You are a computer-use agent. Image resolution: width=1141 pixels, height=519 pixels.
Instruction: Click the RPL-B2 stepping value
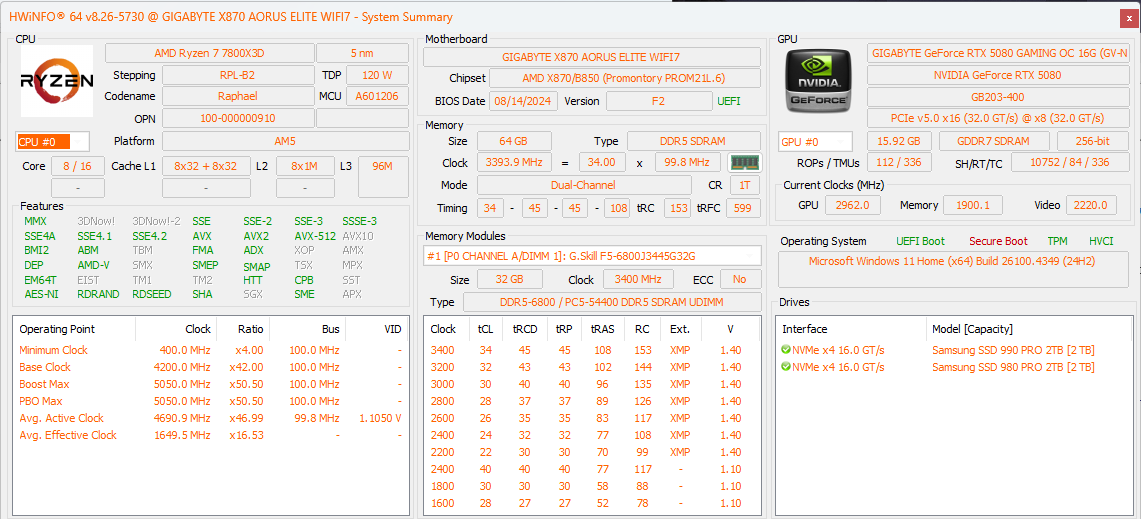tap(237, 75)
